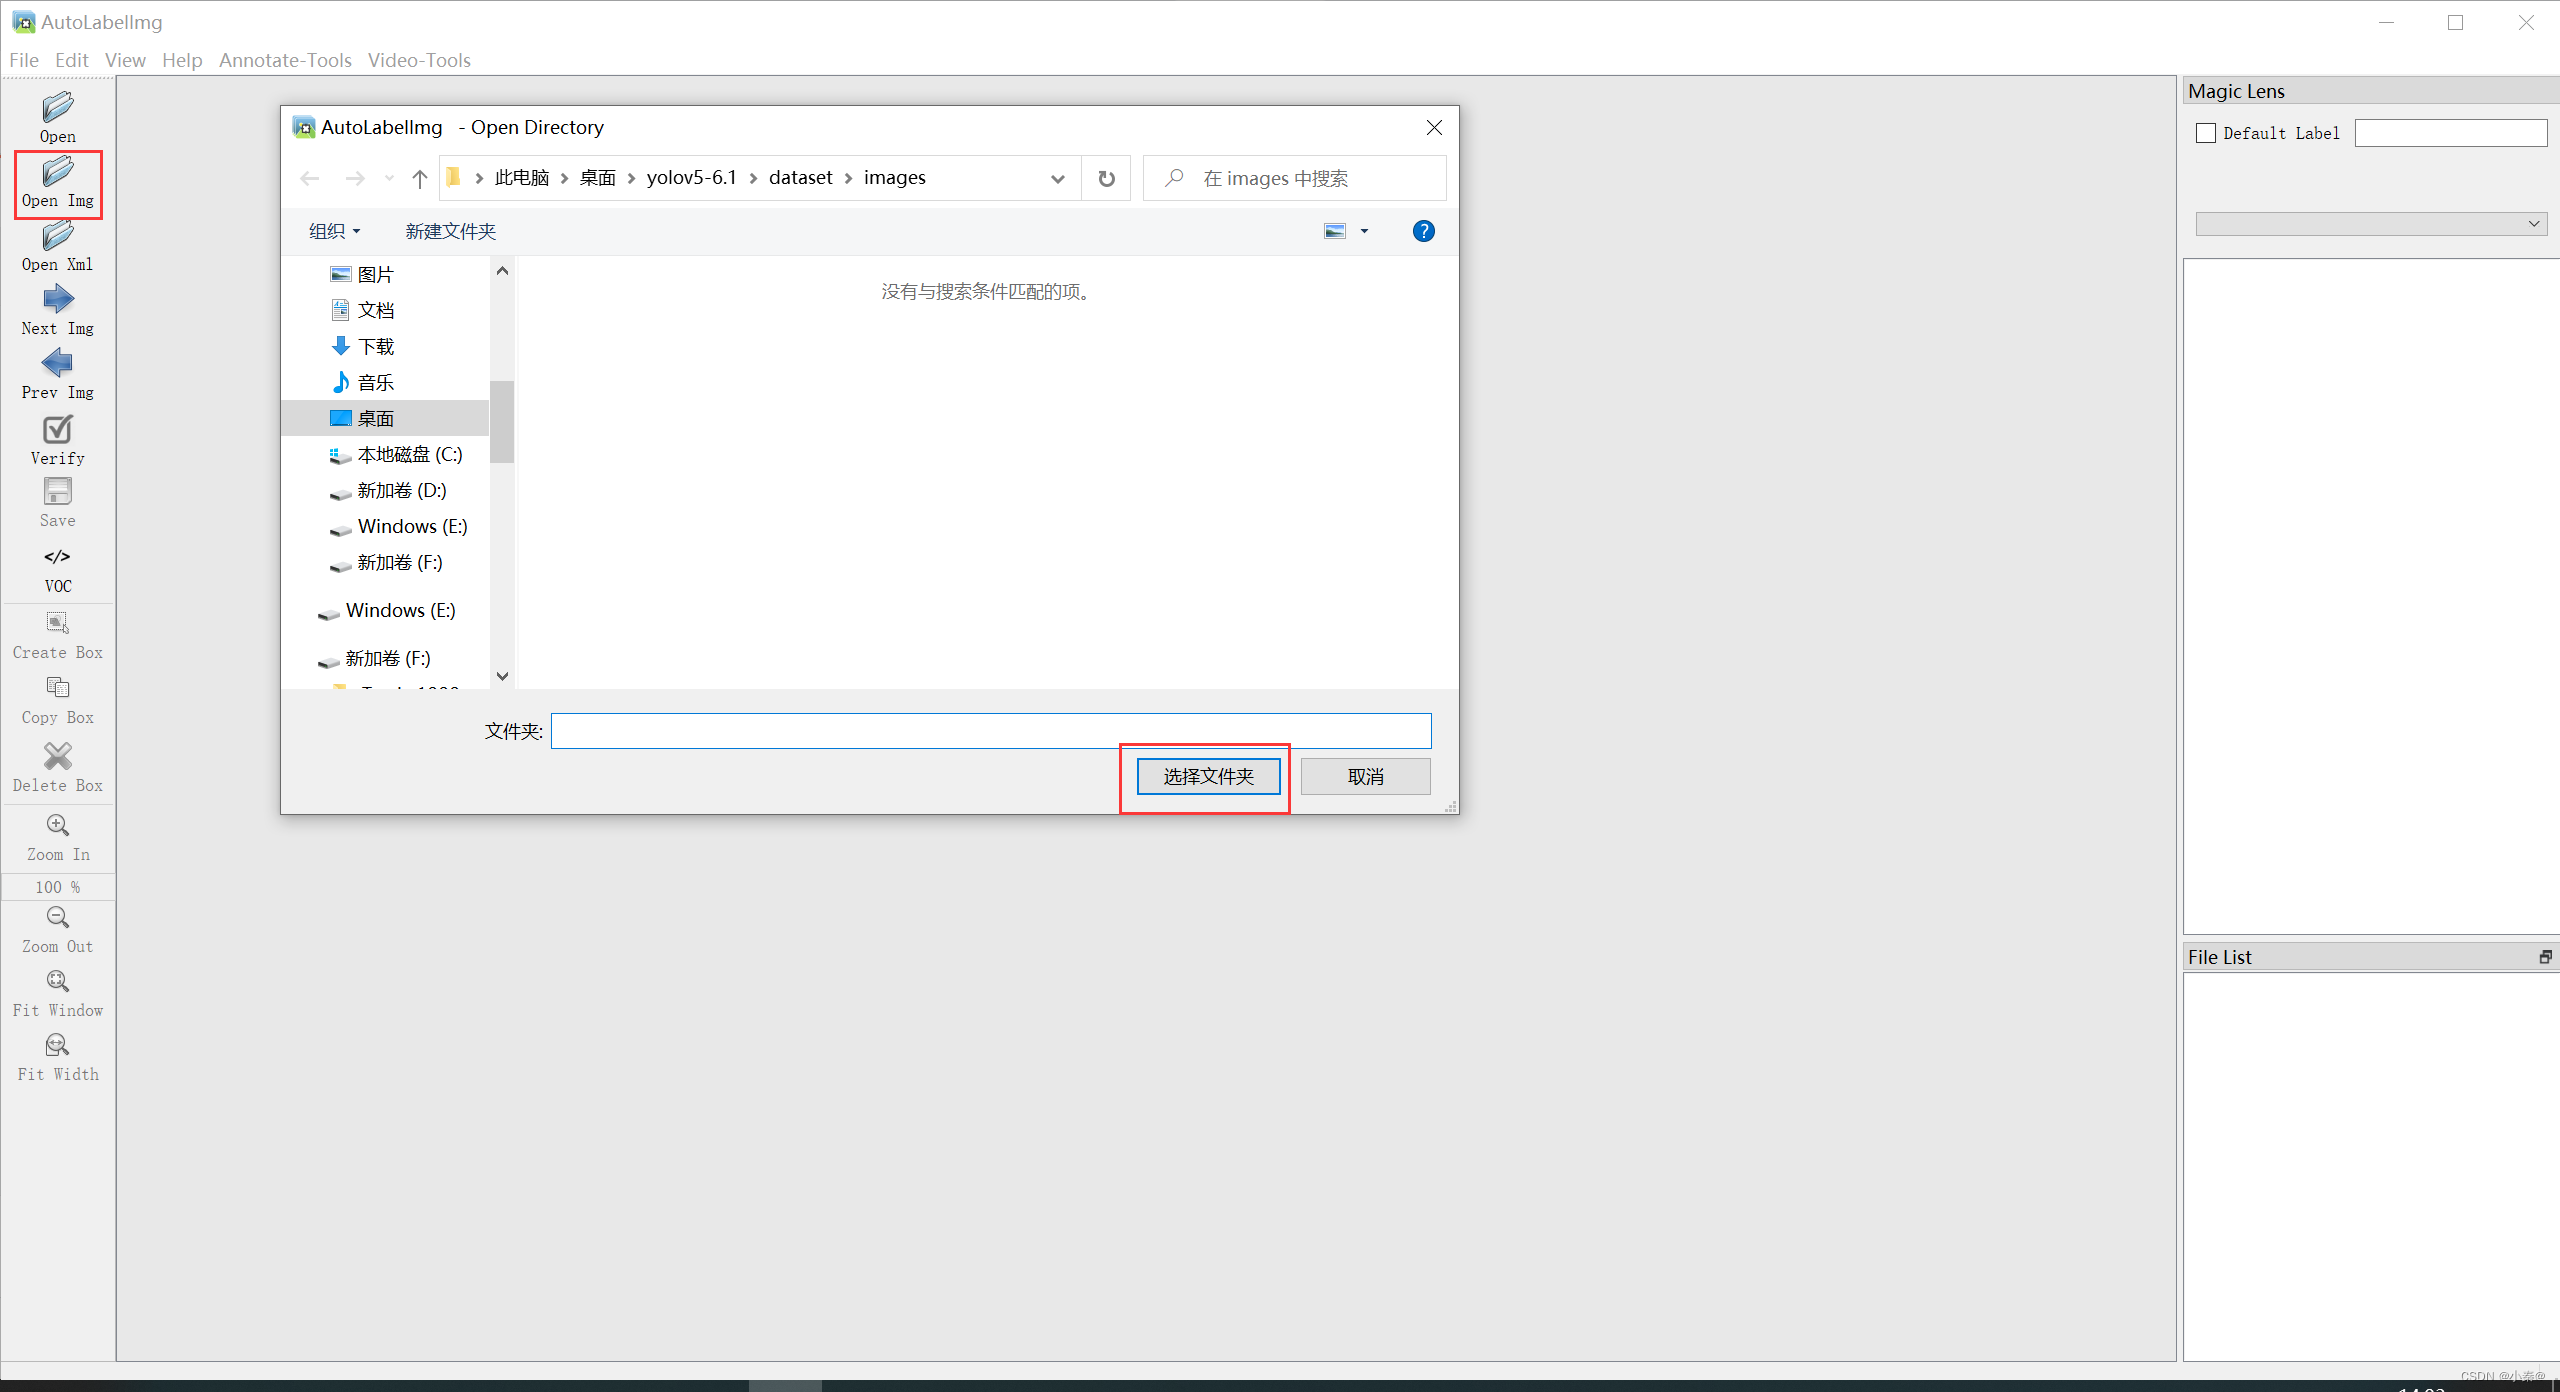Open the Video-Tools menu
Screen dimensions: 2560x1392
[x=419, y=60]
